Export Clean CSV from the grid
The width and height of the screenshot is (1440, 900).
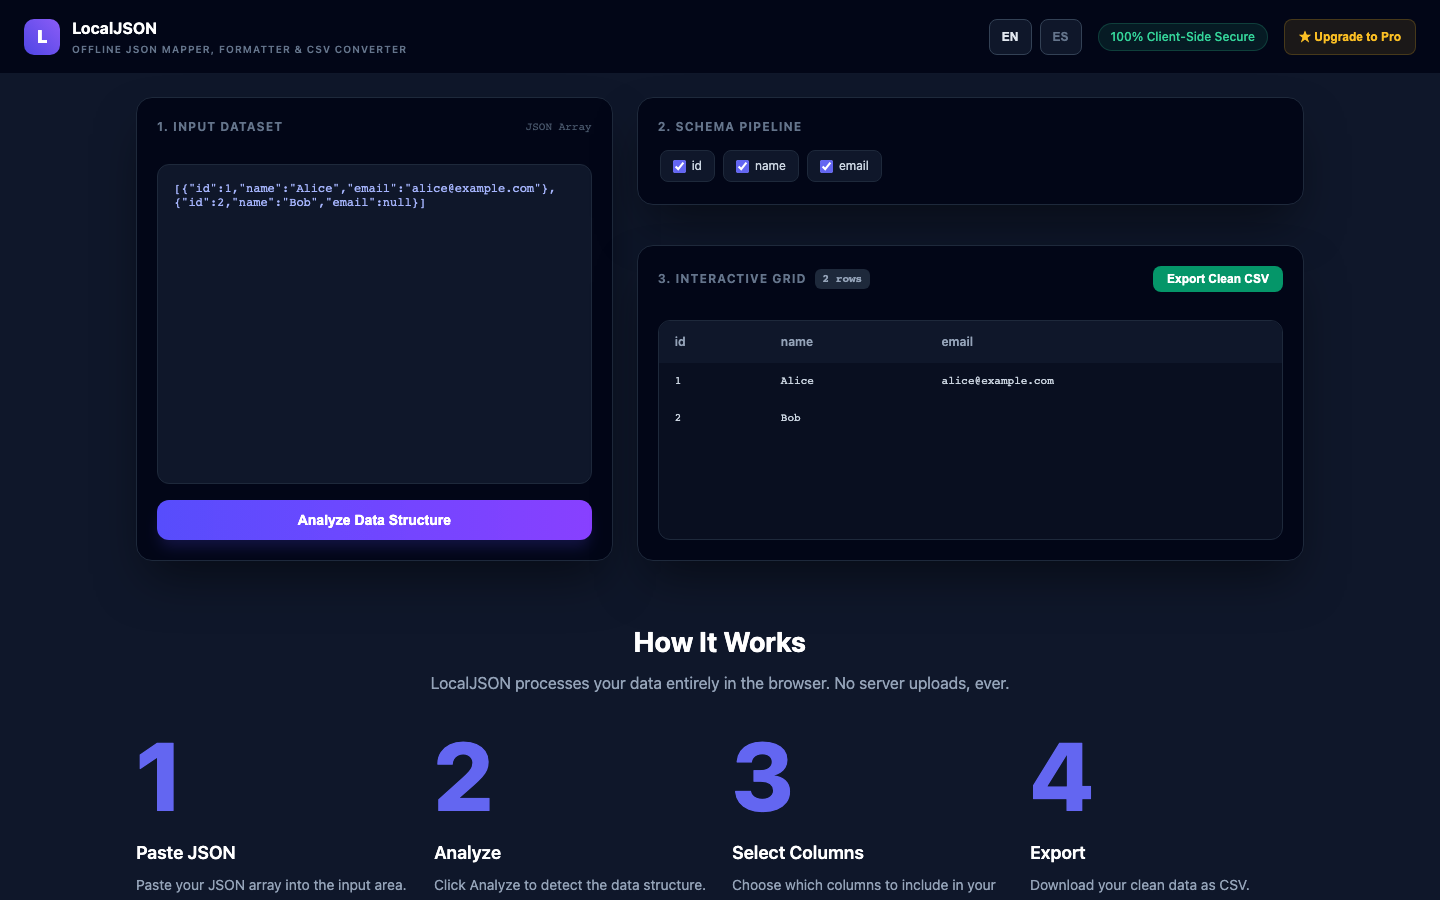(1217, 279)
